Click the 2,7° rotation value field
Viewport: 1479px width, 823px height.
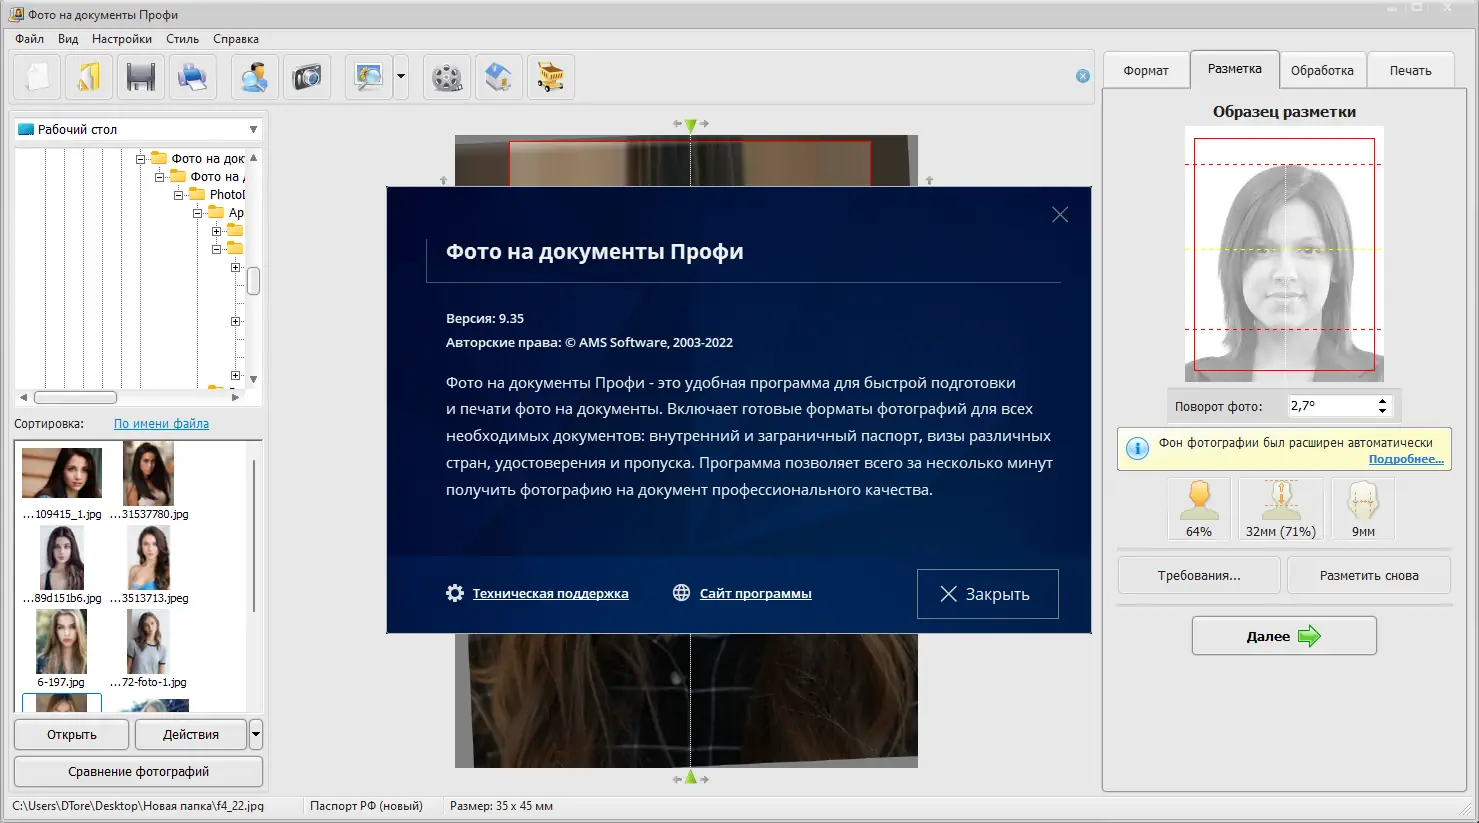[x=1331, y=406]
